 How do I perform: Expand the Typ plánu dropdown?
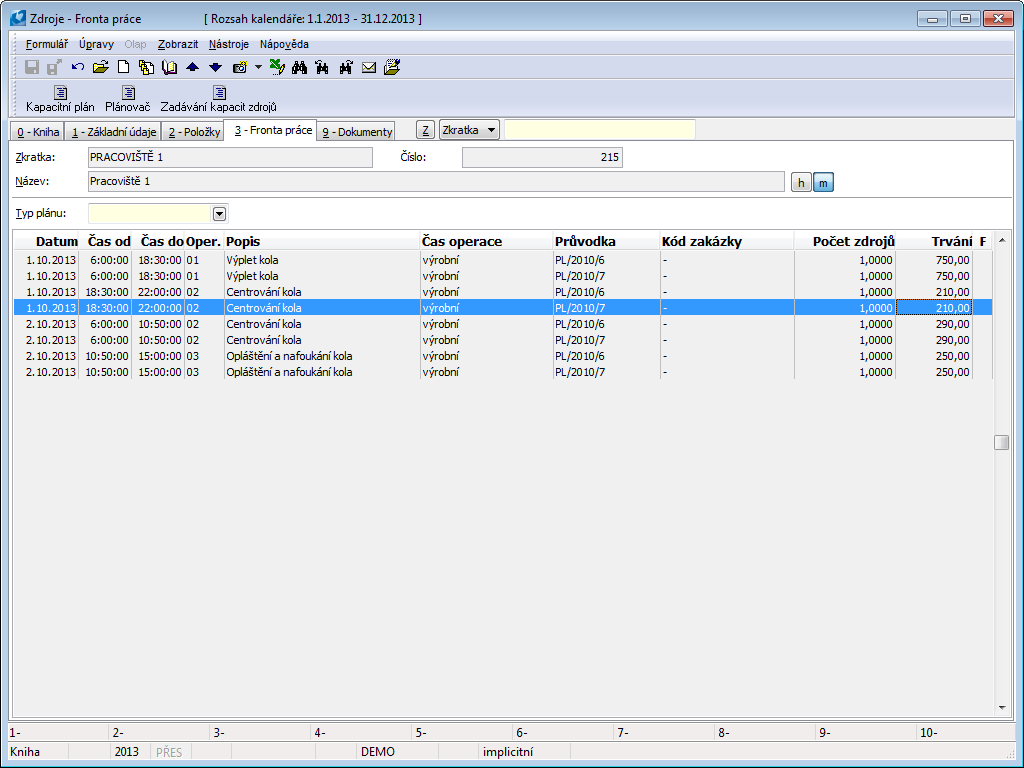click(219, 213)
